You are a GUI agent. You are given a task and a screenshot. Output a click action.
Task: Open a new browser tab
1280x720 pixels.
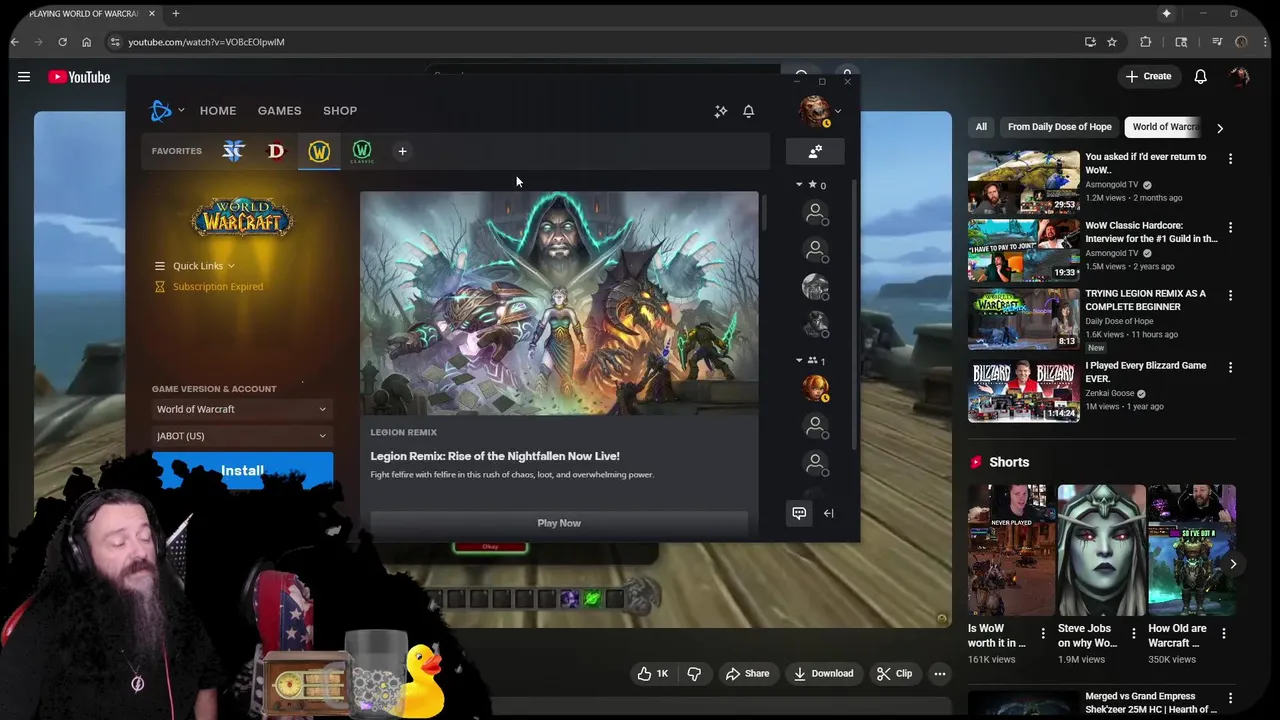click(x=175, y=13)
